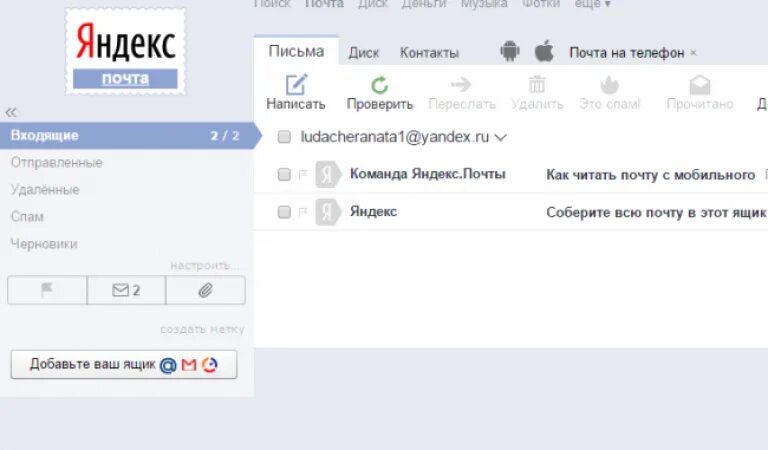Click the Проверить refresh icon

coord(380,85)
